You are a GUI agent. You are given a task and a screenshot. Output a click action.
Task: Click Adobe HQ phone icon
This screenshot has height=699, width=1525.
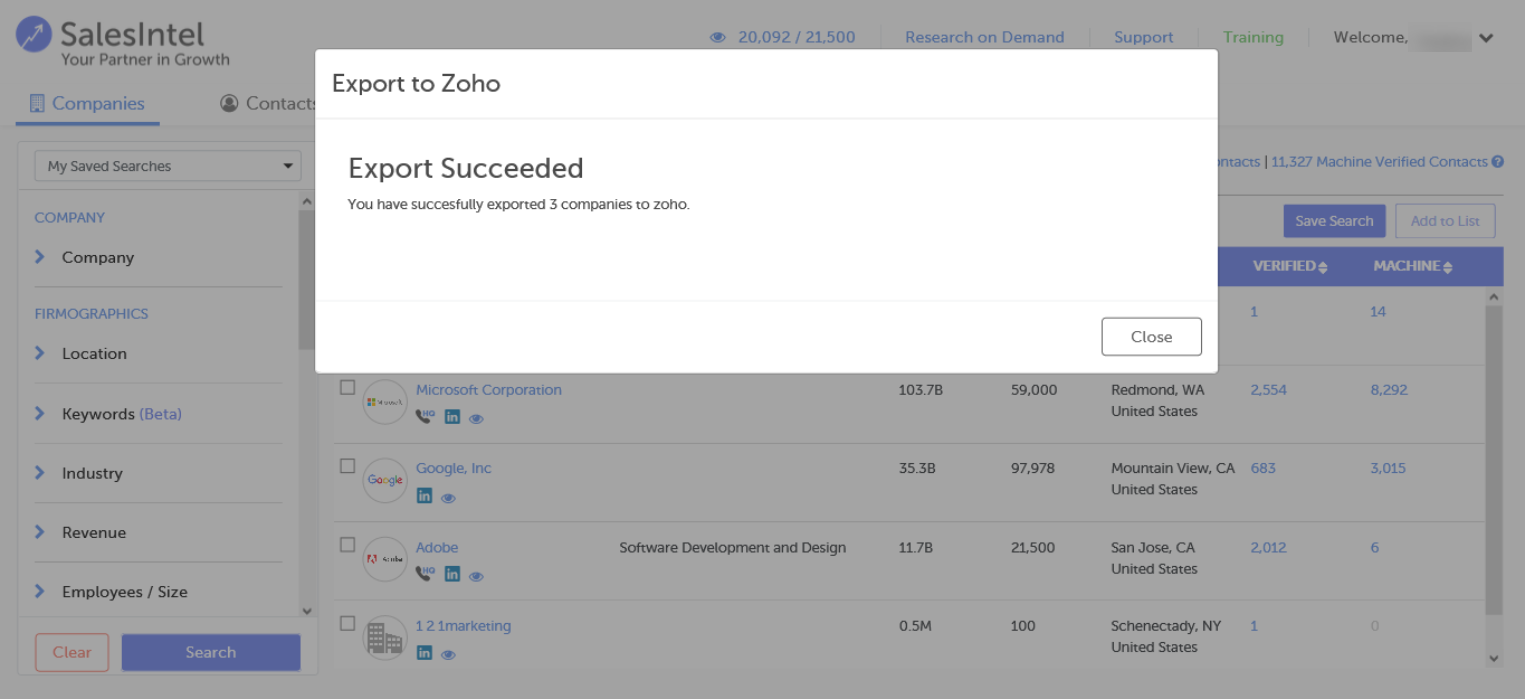(425, 574)
